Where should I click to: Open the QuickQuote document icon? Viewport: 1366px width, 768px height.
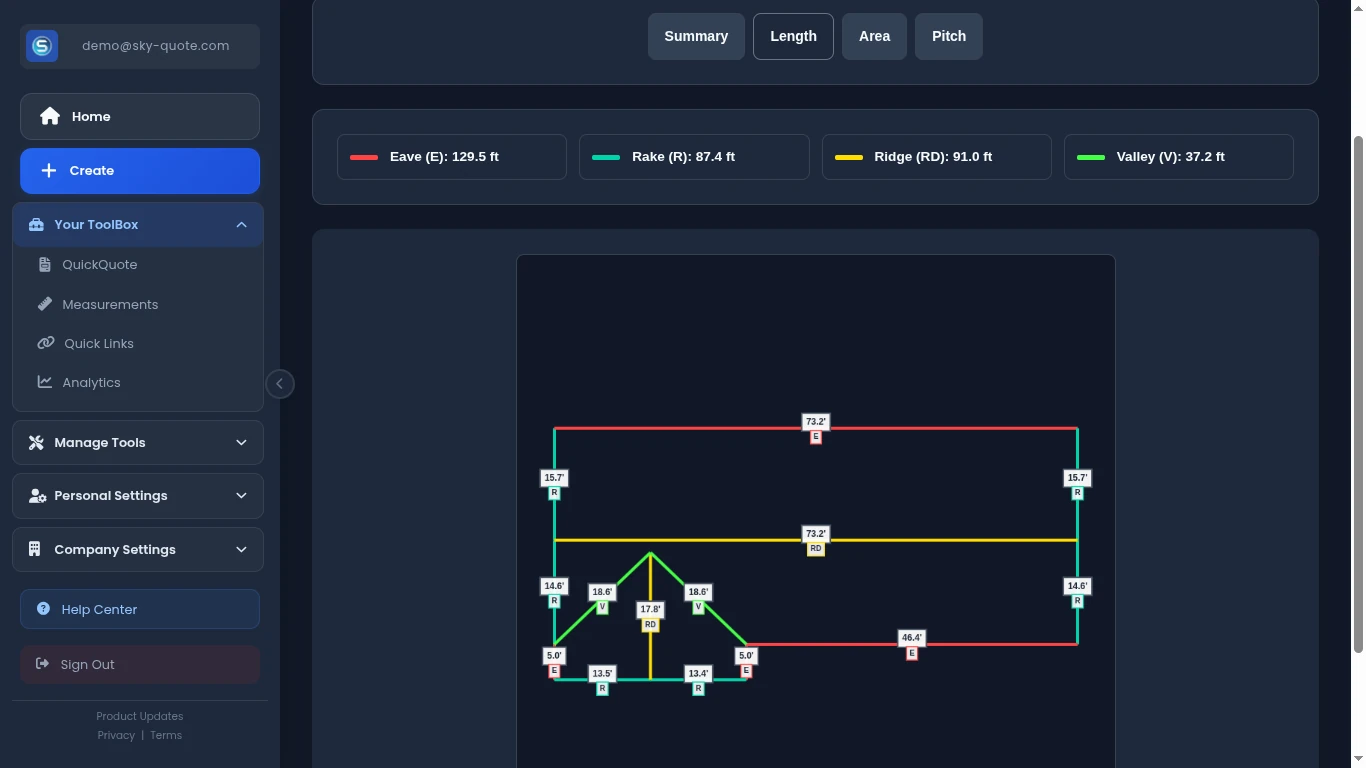pyautogui.click(x=44, y=264)
